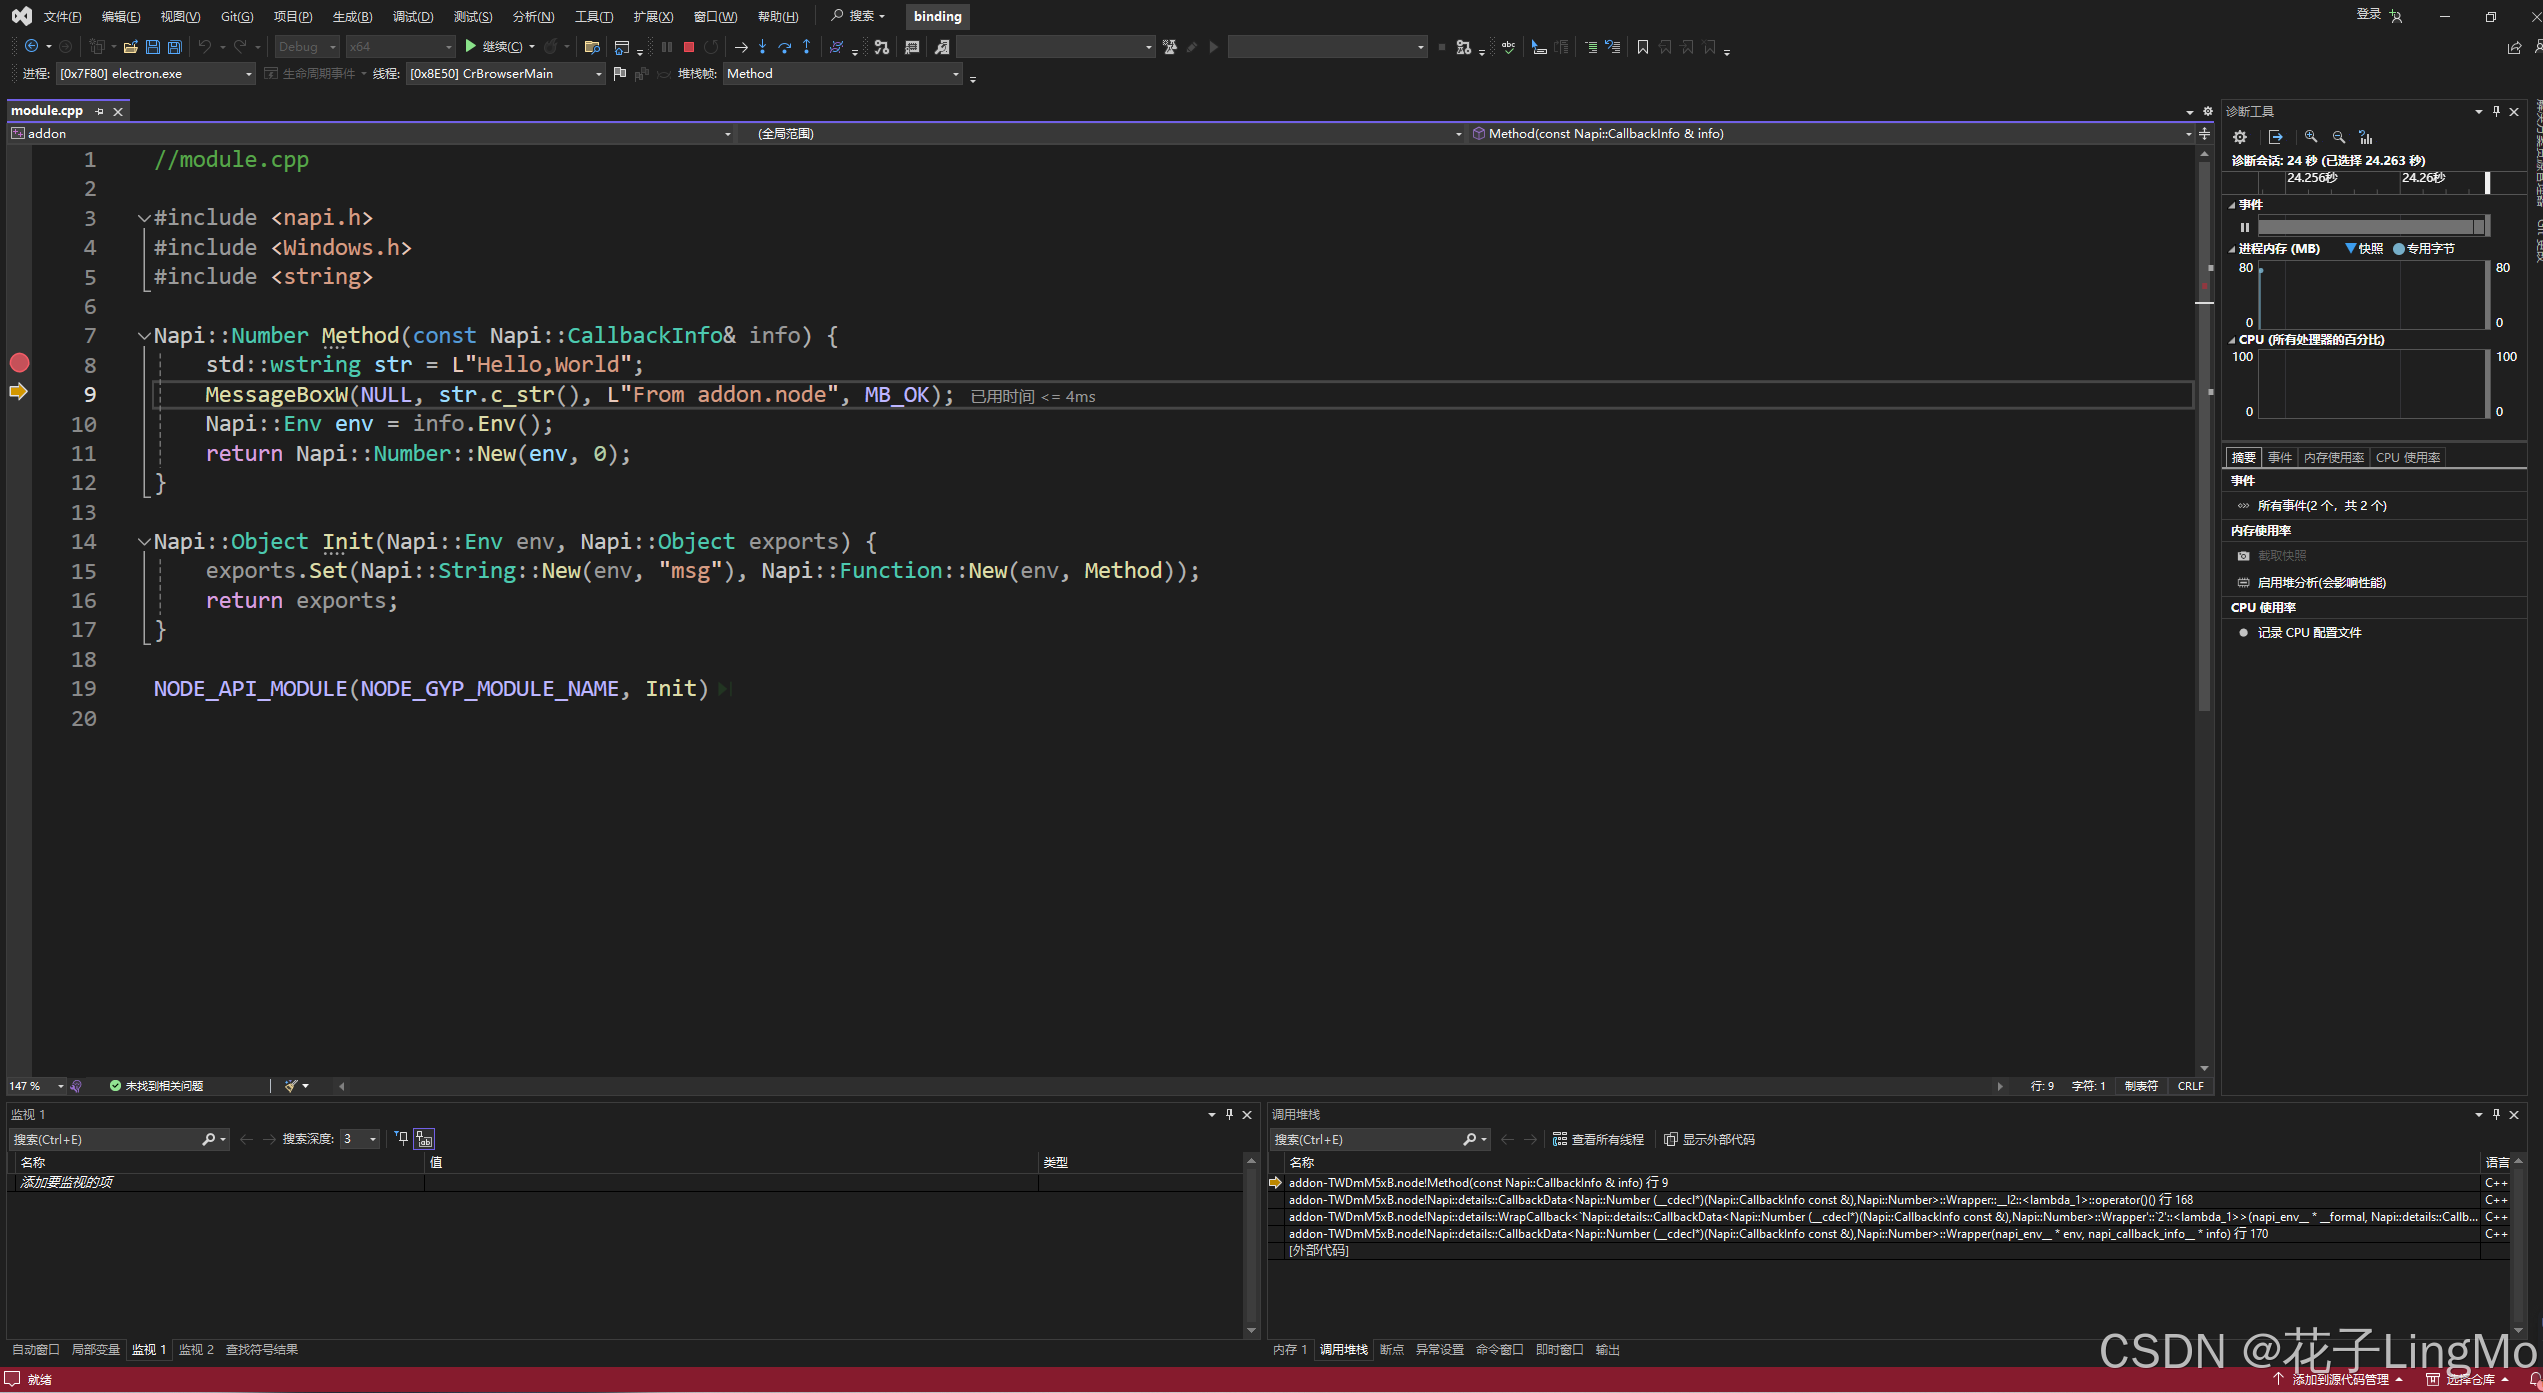Click the Save All toolbar icon
2543x1393 pixels.
175,47
